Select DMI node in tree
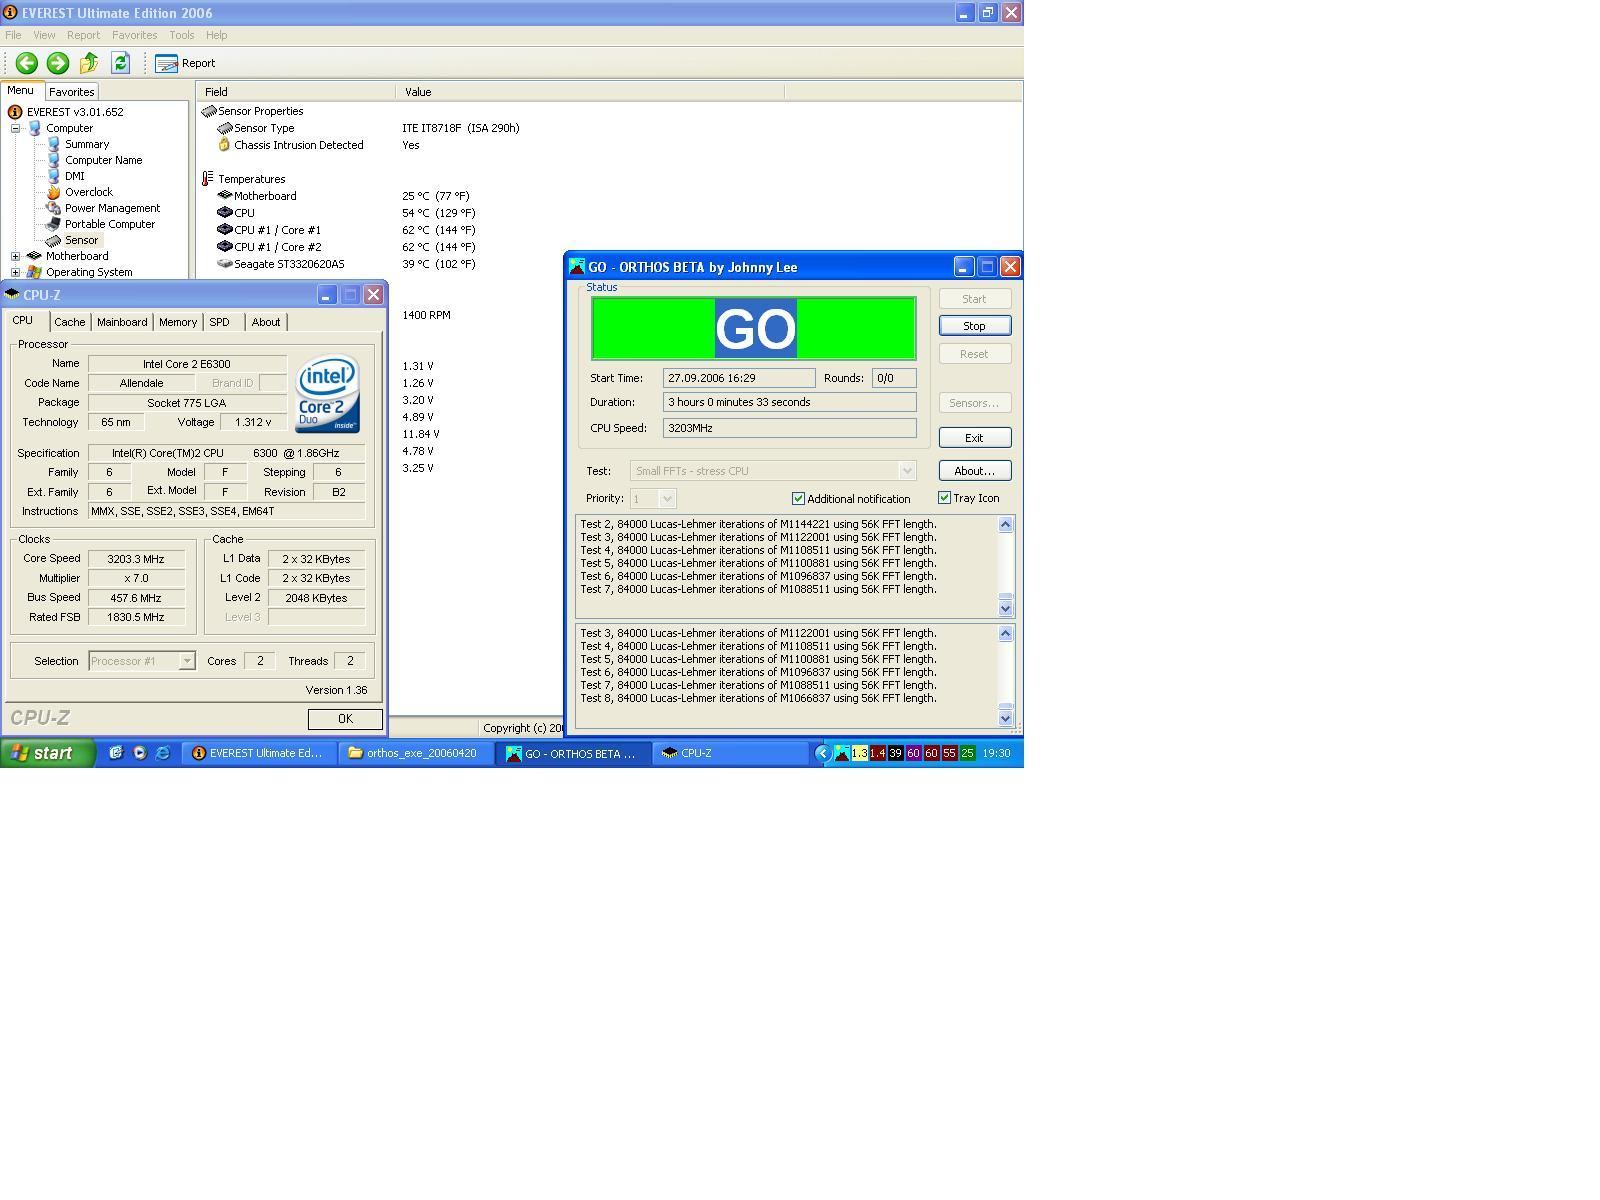Screen dimensions: 1600x1200 (x=74, y=176)
